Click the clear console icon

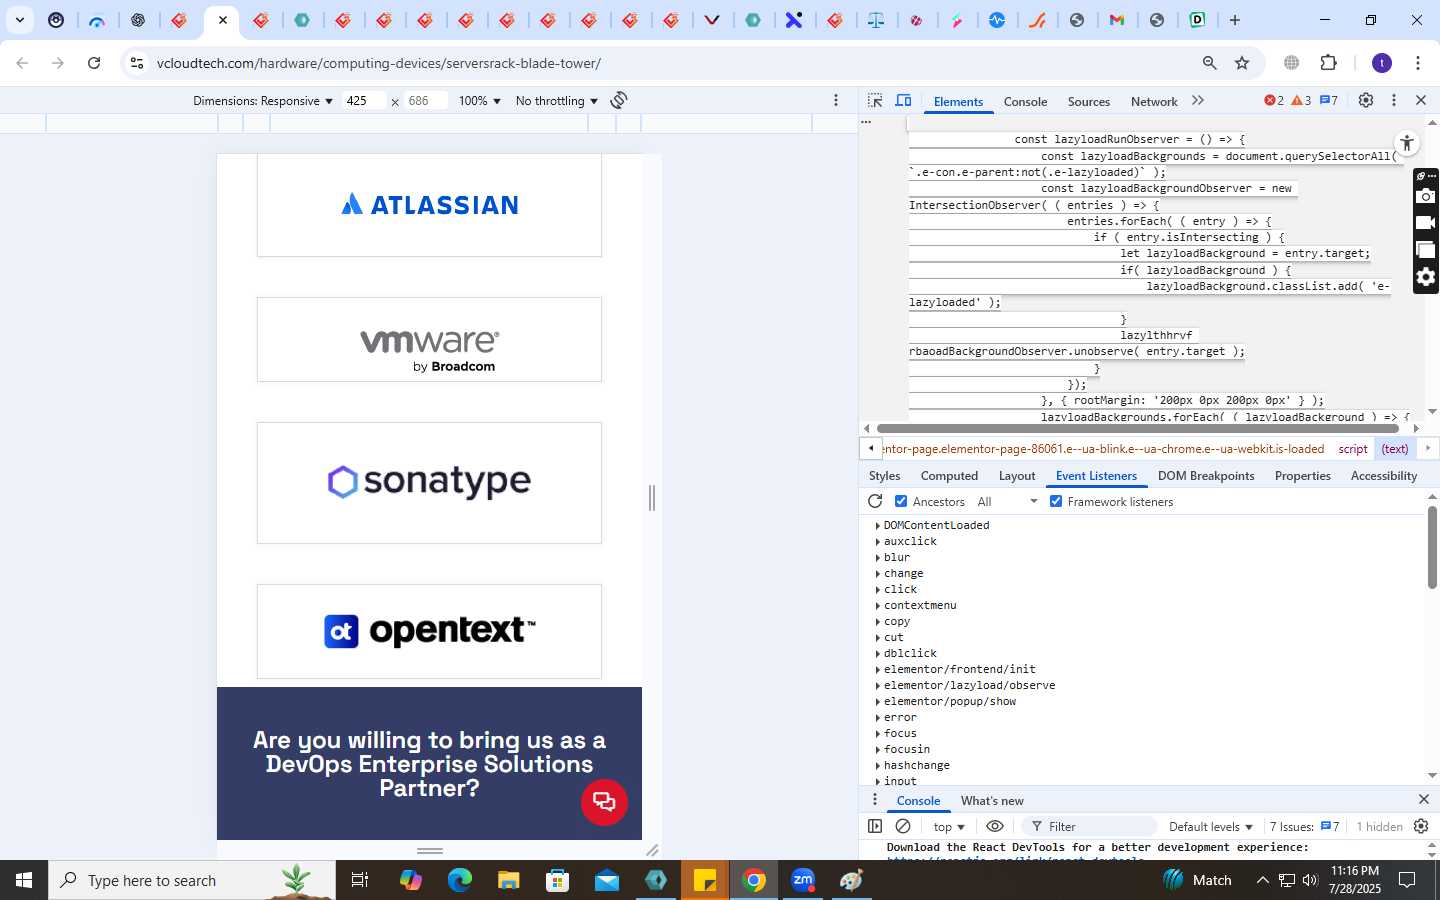[903, 826]
